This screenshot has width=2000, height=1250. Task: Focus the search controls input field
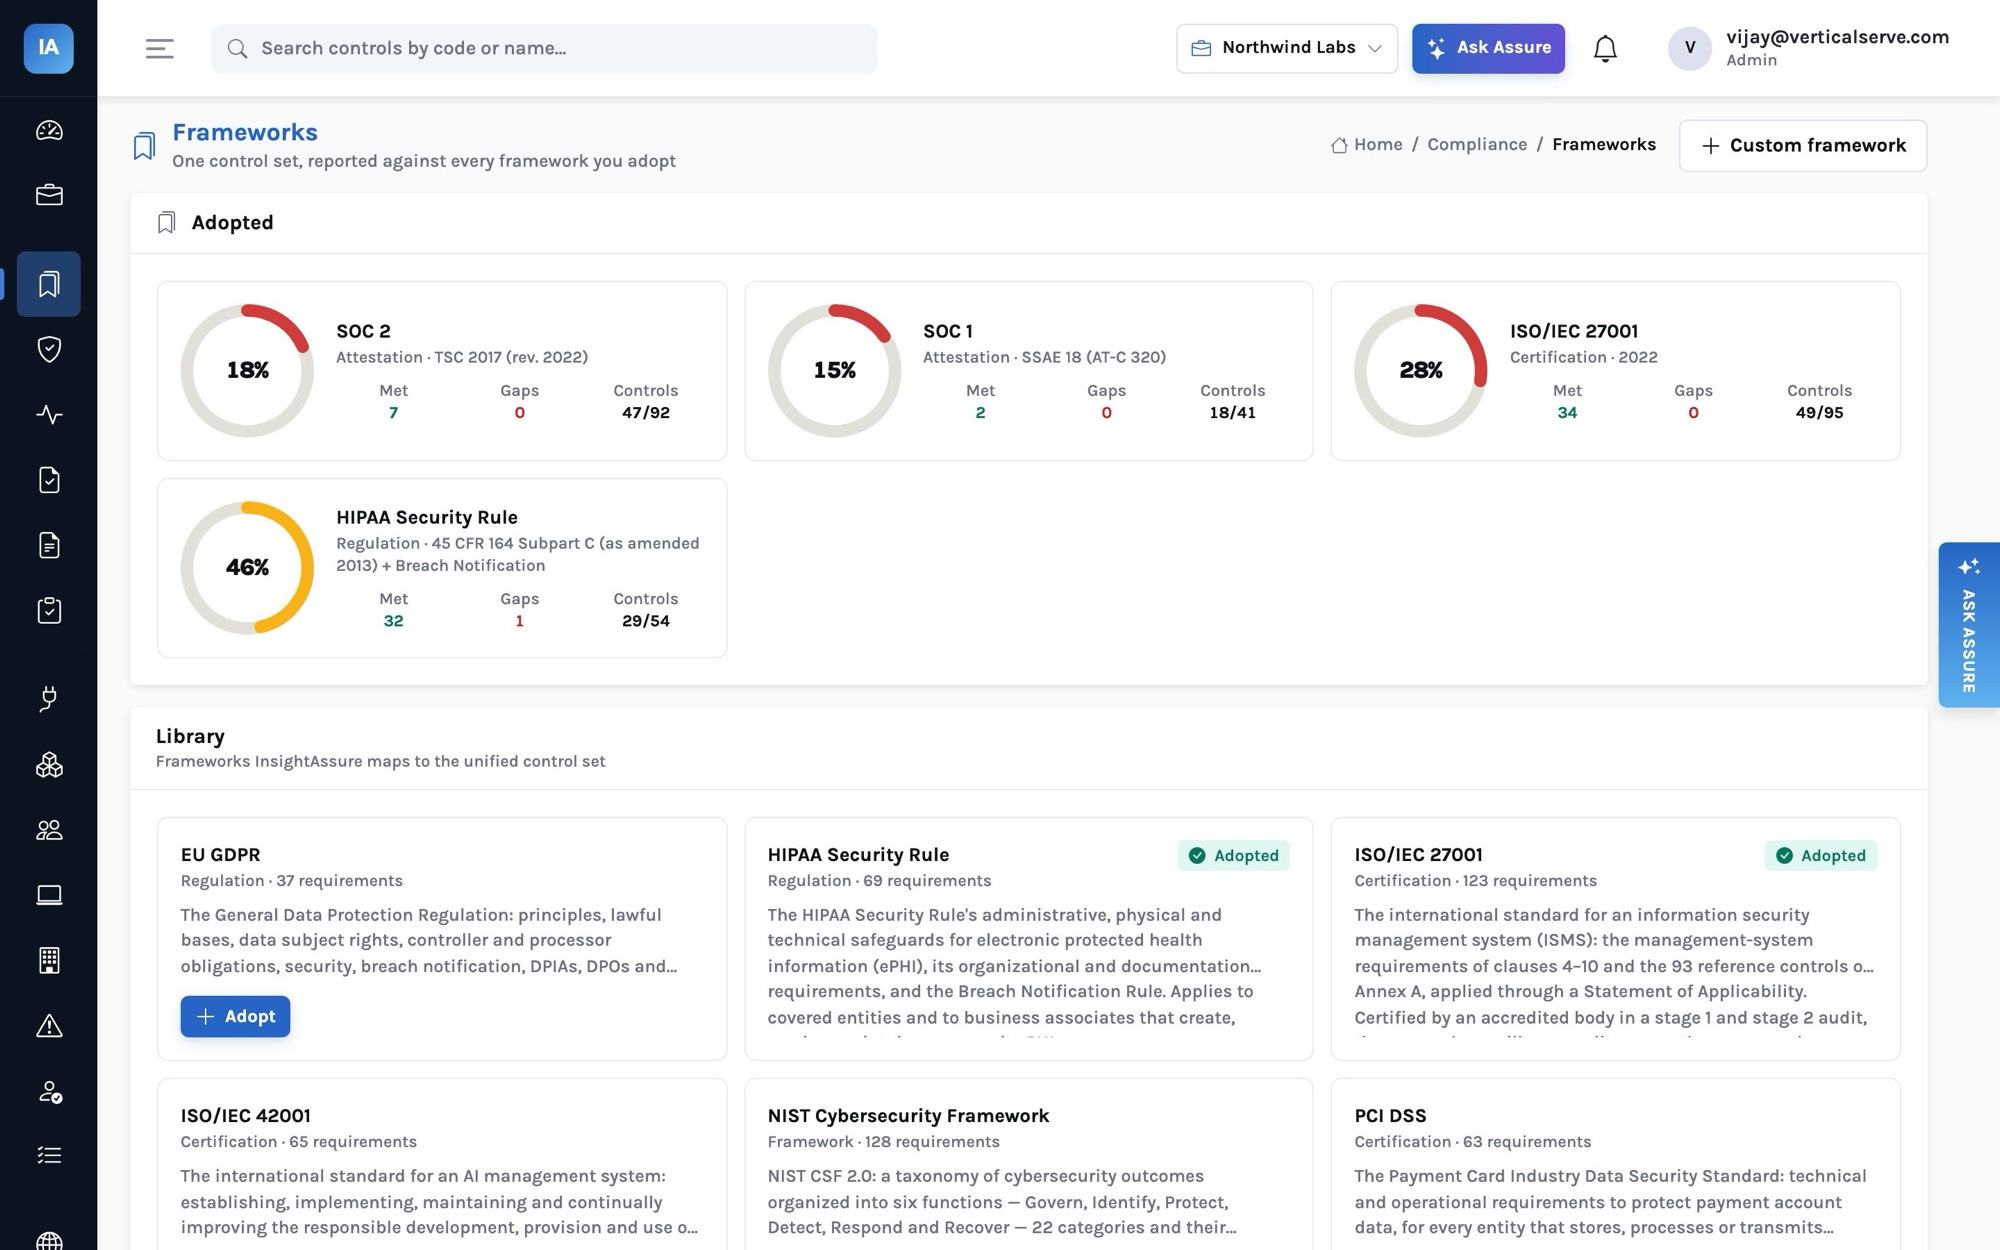544,48
